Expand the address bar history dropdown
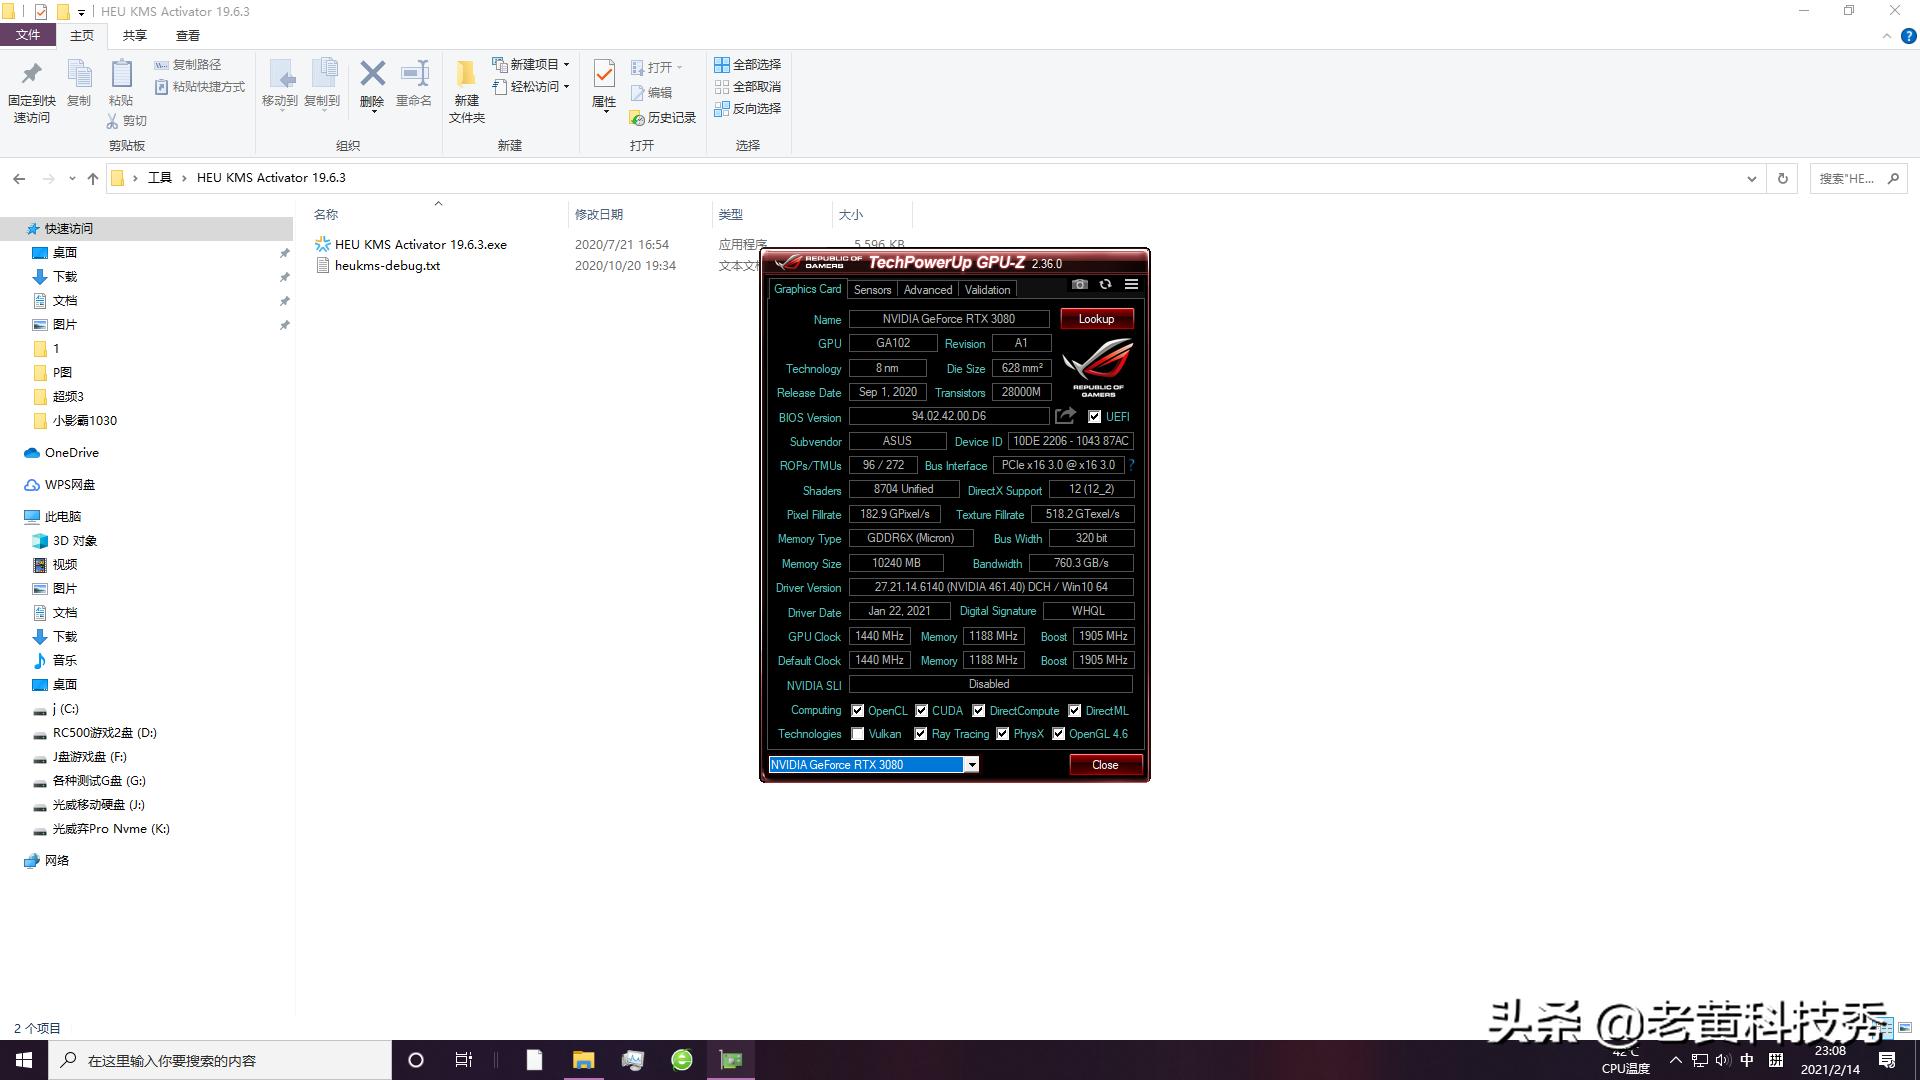The width and height of the screenshot is (1920, 1080). 1751,178
